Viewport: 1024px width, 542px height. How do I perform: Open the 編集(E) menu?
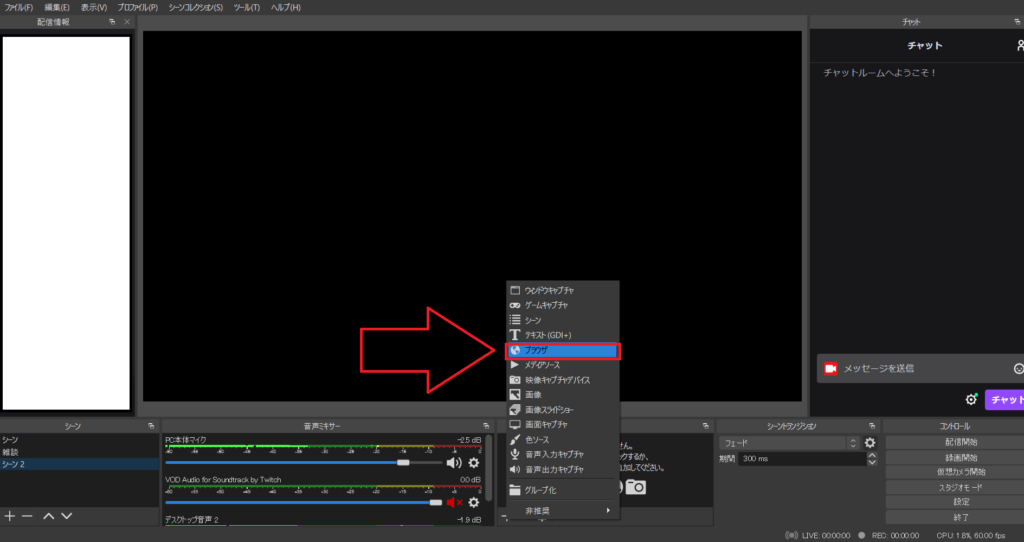[57, 8]
